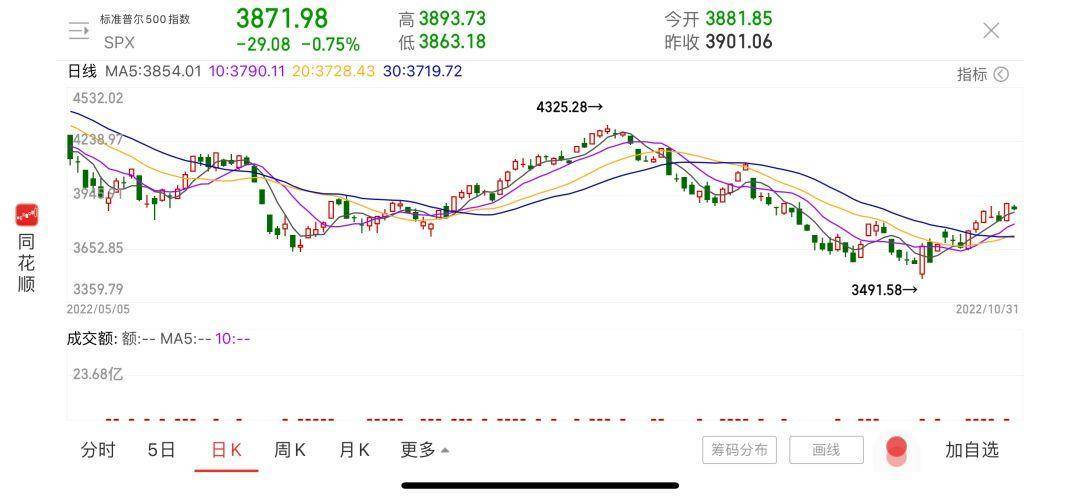Click today's open value 3881.85
Viewport: 1080px width, 499px height.
pyautogui.click(x=738, y=19)
